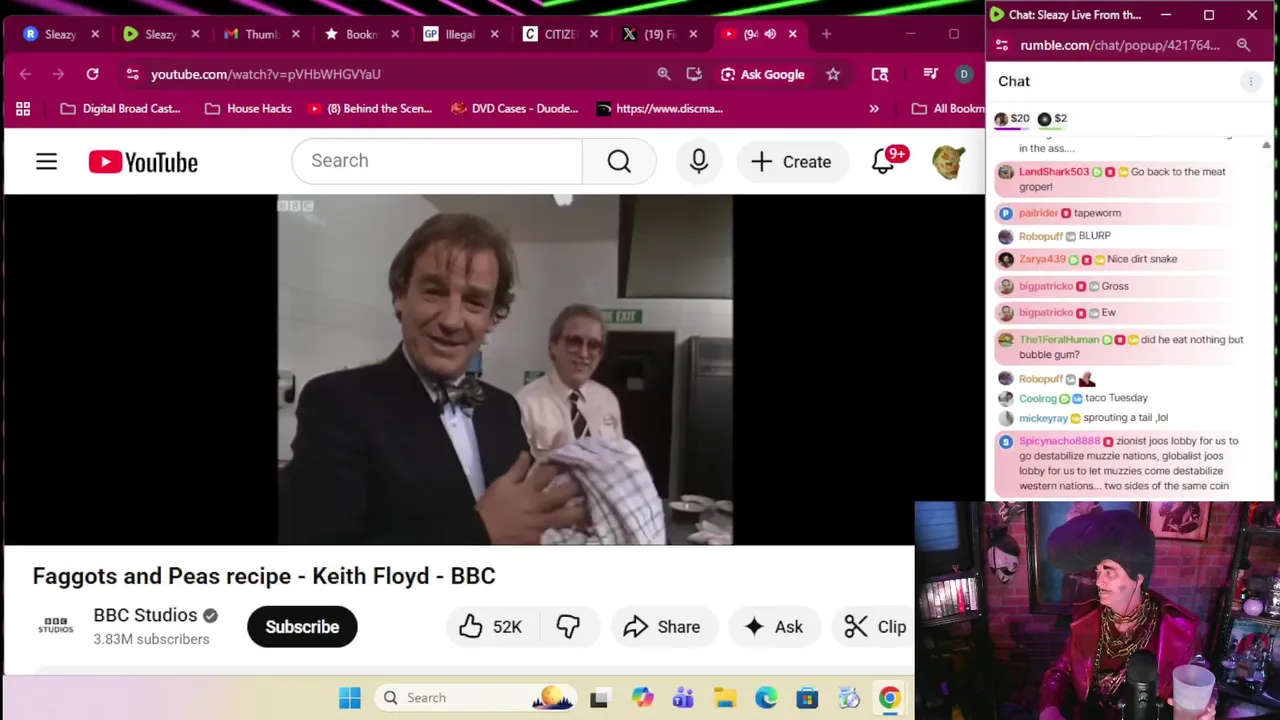The height and width of the screenshot is (720, 1280).
Task: Open a new browser tab
Action: click(826, 34)
